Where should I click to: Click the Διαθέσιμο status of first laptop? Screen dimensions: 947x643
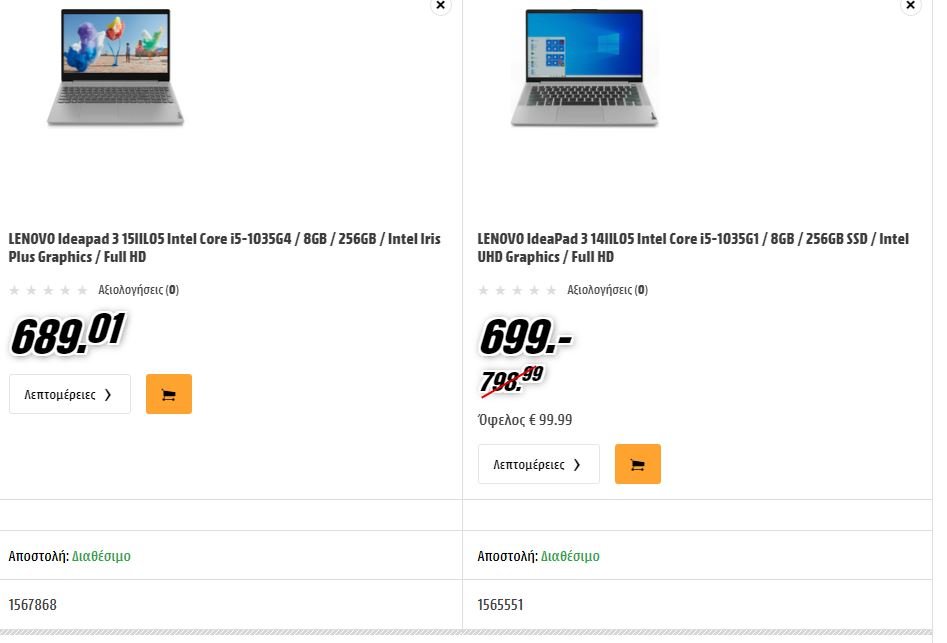[x=101, y=556]
